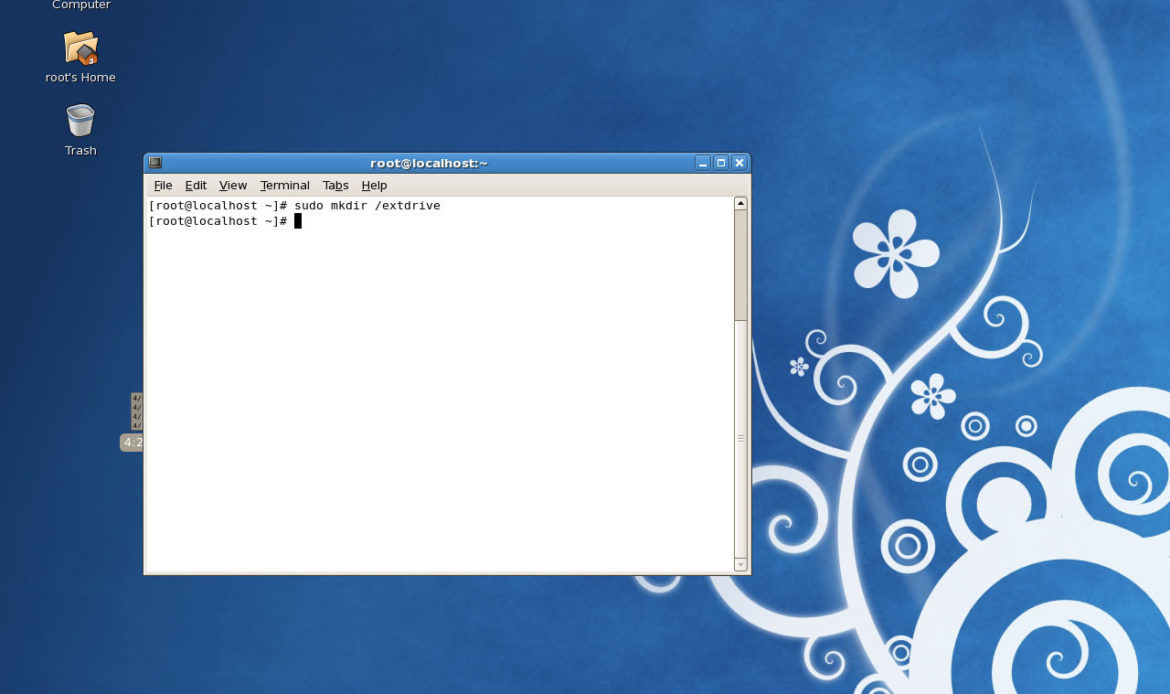Expand the Edit menu
This screenshot has width=1170, height=694.
click(196, 185)
